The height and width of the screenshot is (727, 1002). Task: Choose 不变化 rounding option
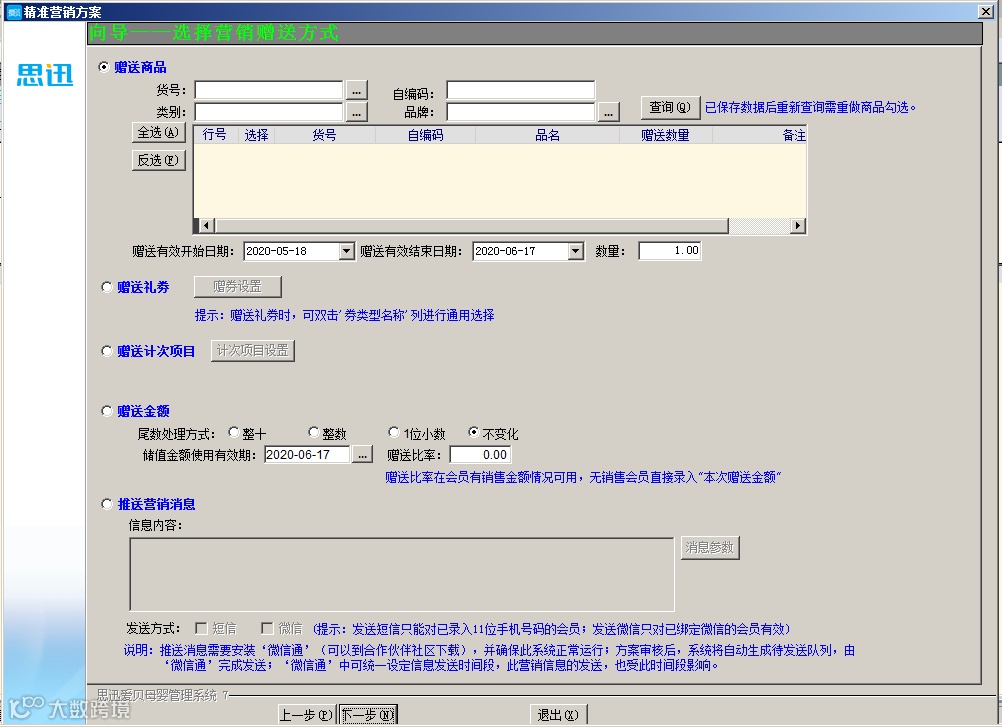(474, 432)
